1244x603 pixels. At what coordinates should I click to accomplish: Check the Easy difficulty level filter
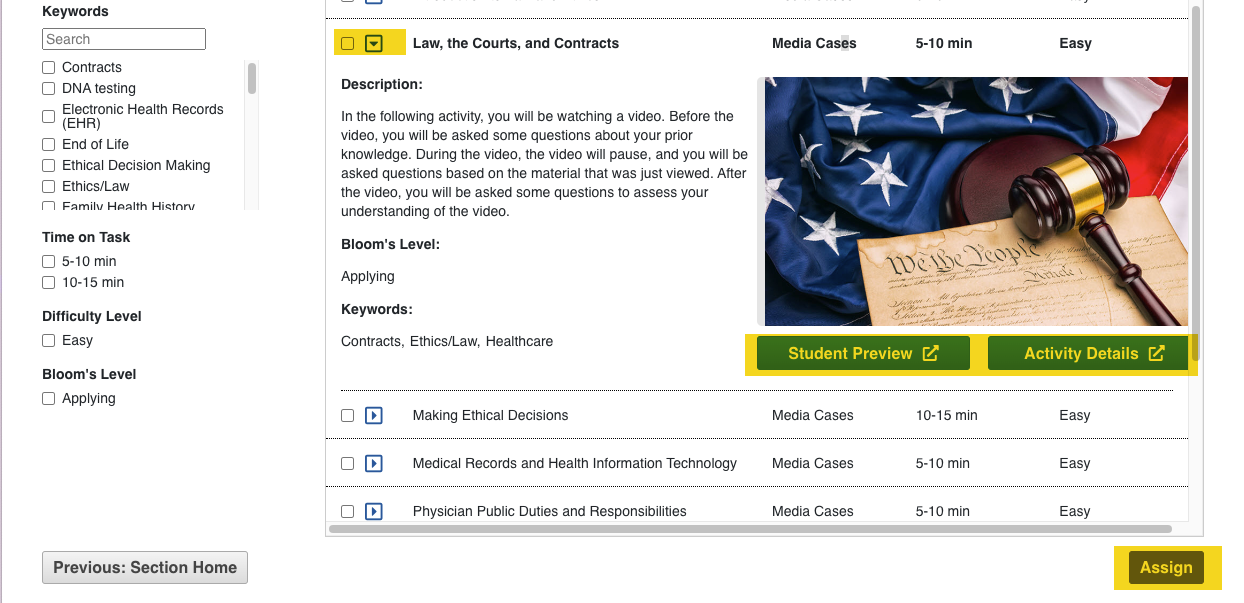(49, 341)
